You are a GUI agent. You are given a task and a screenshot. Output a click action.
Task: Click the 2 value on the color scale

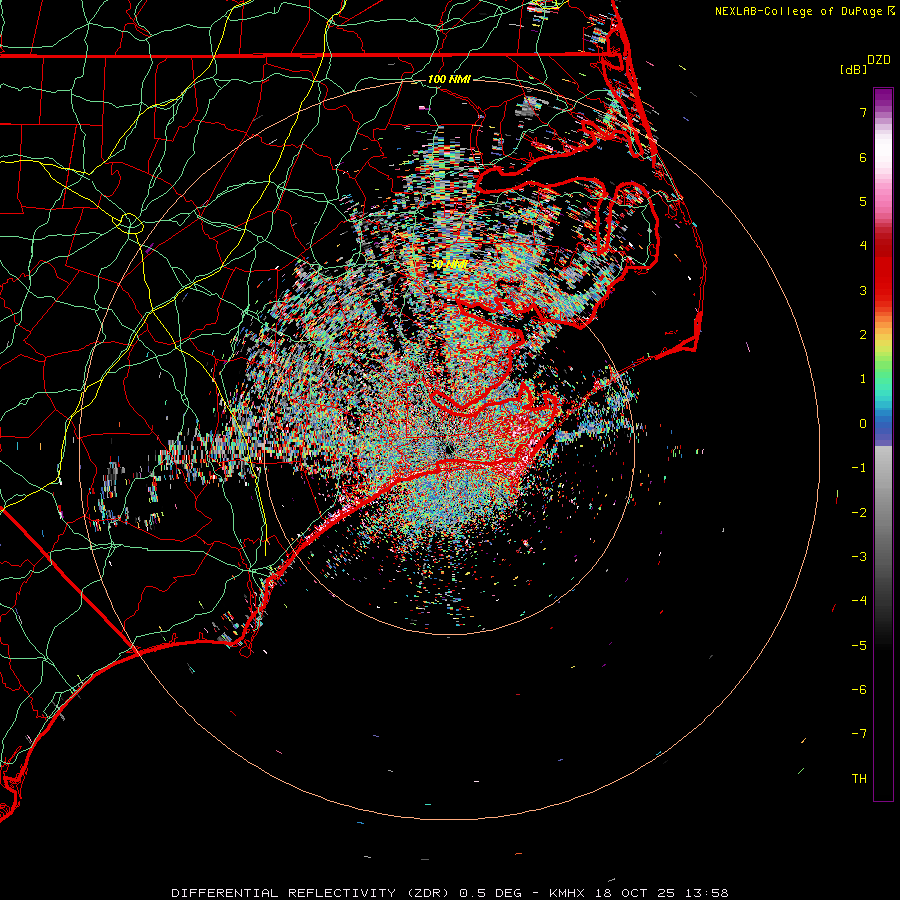(x=863, y=335)
